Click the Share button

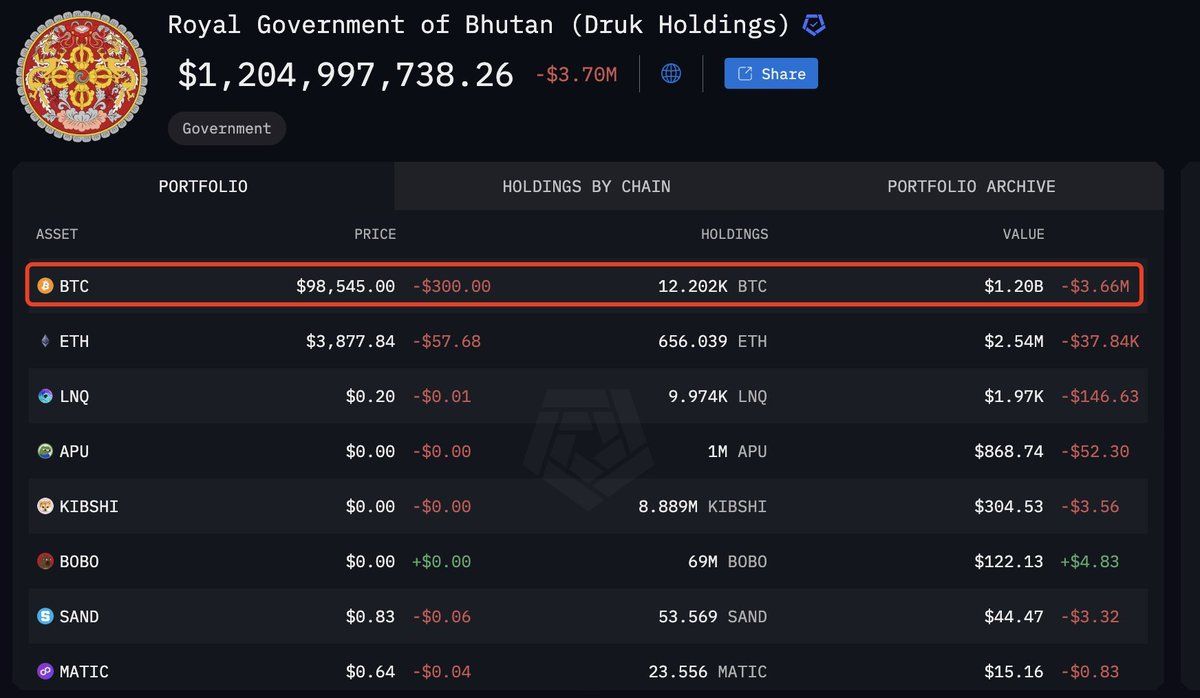[771, 73]
